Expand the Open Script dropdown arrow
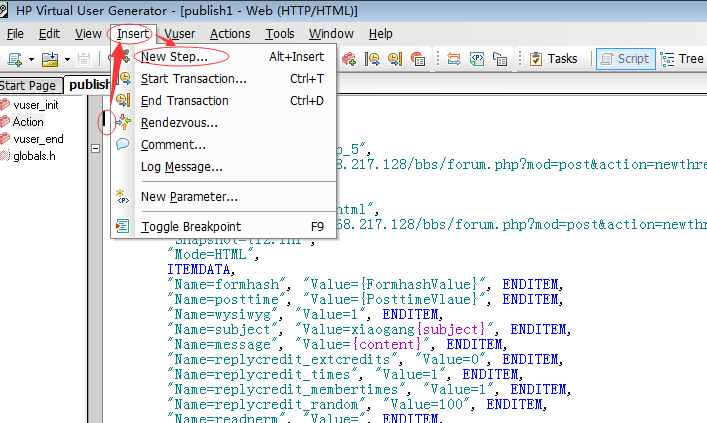This screenshot has width=707, height=423. [67, 59]
